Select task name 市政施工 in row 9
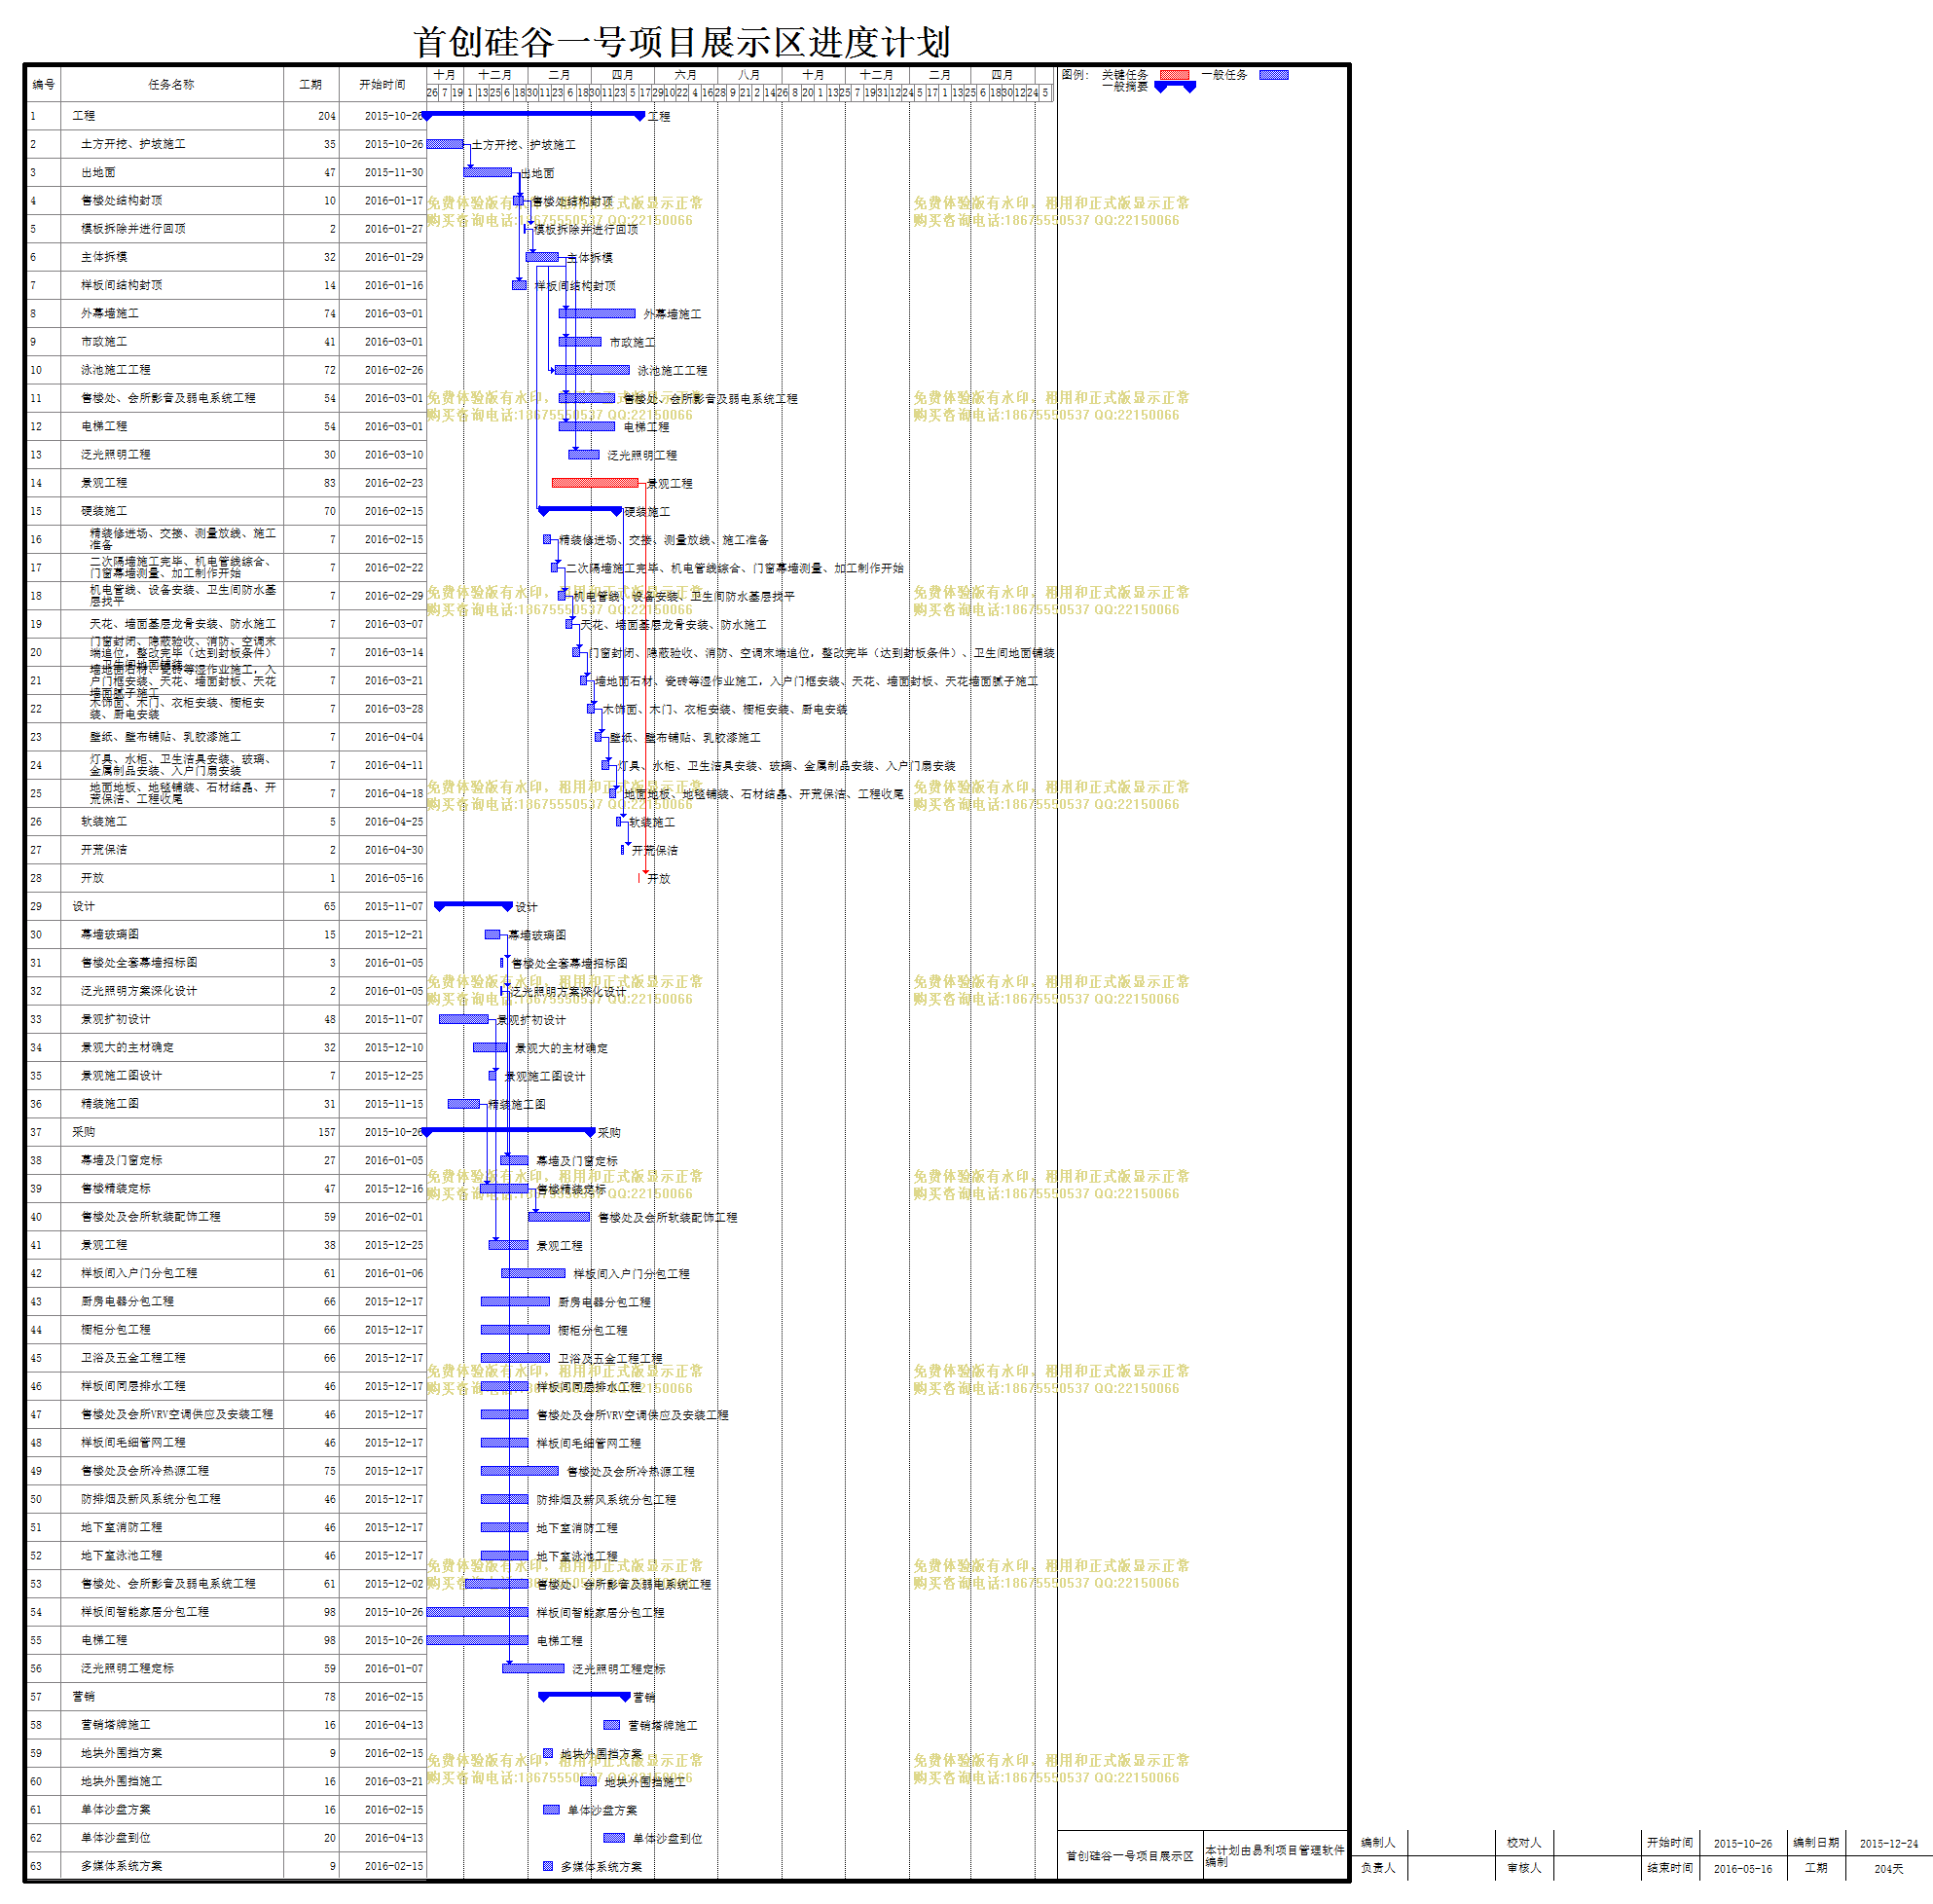 [x=104, y=342]
